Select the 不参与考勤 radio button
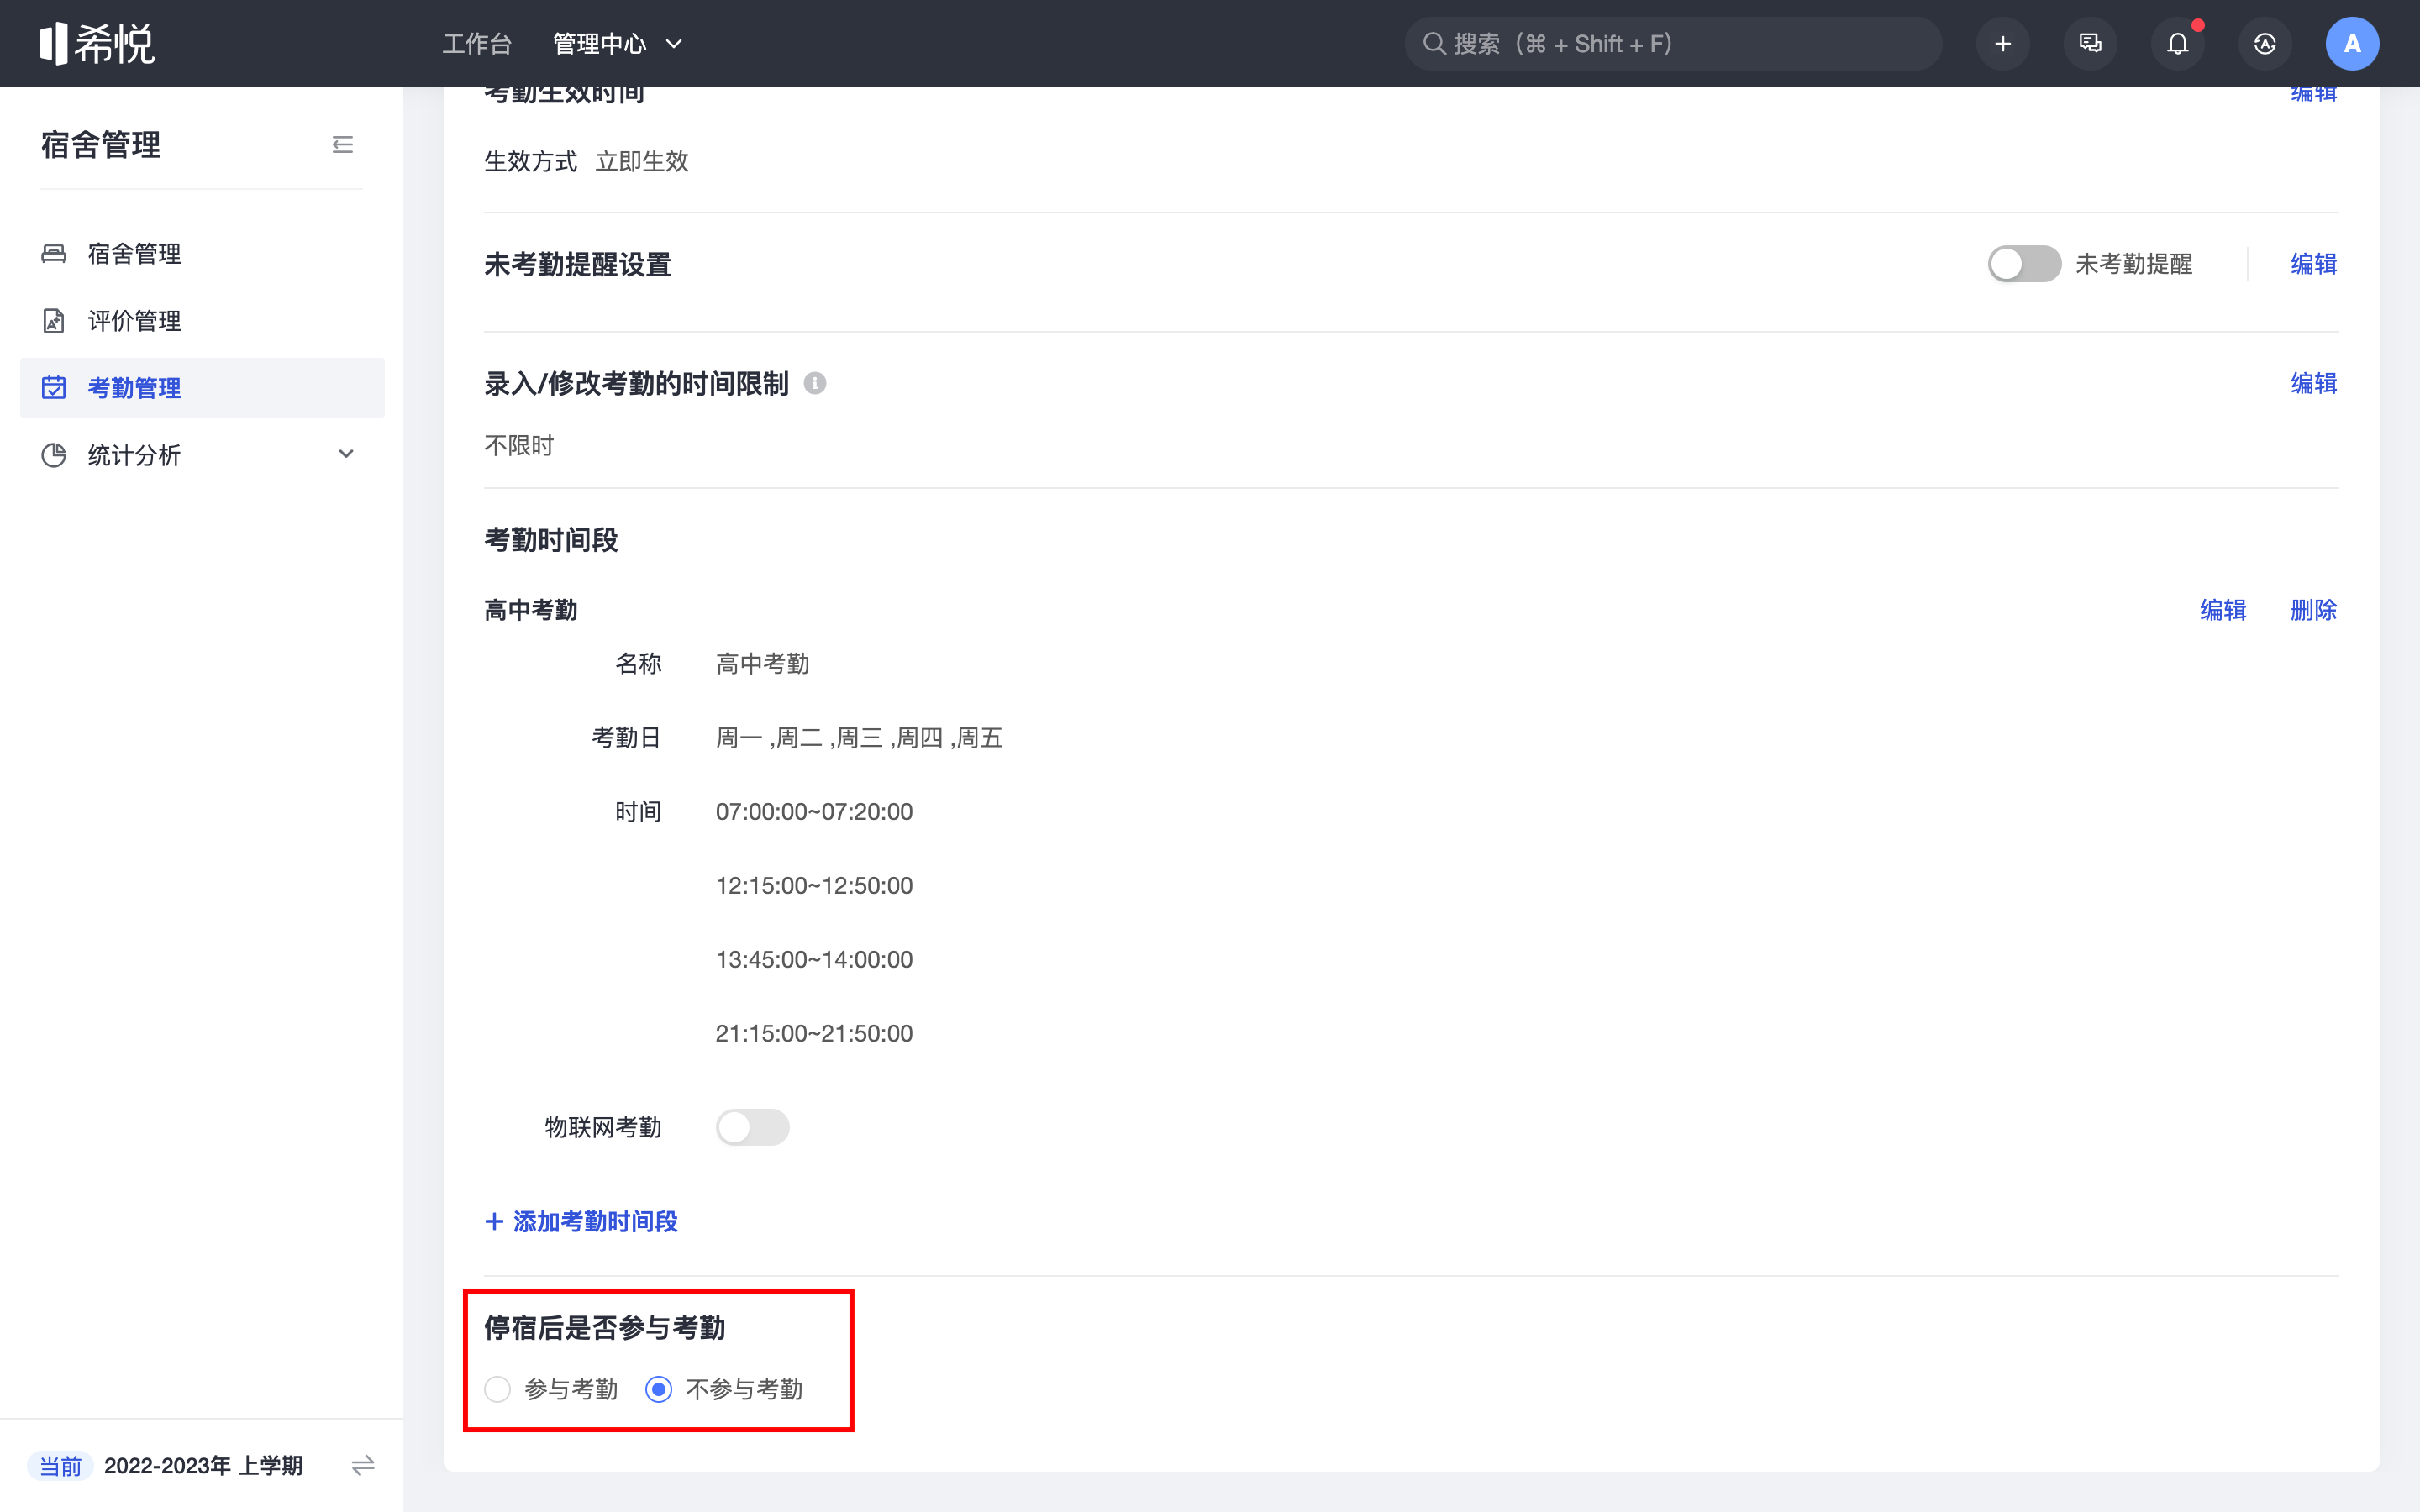This screenshot has height=1512, width=2420. tap(658, 1389)
